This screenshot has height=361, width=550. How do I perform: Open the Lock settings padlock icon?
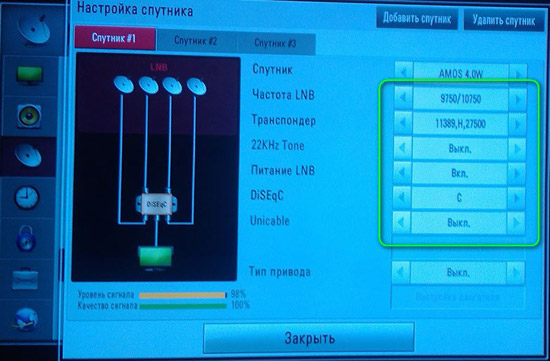pyautogui.click(x=26, y=239)
